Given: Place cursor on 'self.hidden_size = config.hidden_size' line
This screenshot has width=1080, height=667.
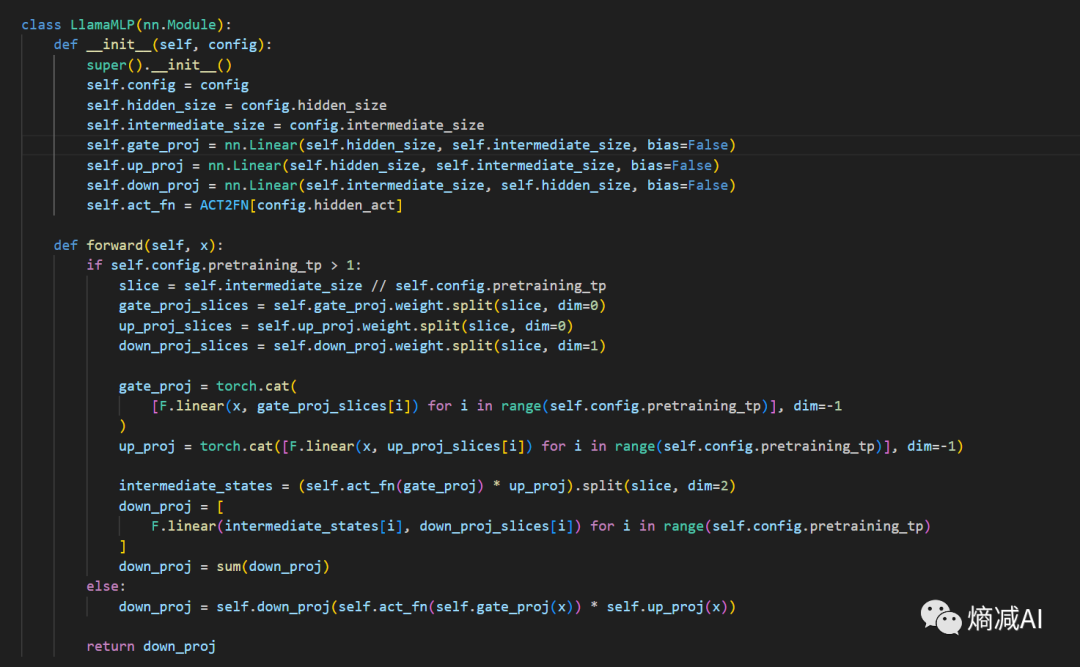Looking at the screenshot, I should [236, 105].
